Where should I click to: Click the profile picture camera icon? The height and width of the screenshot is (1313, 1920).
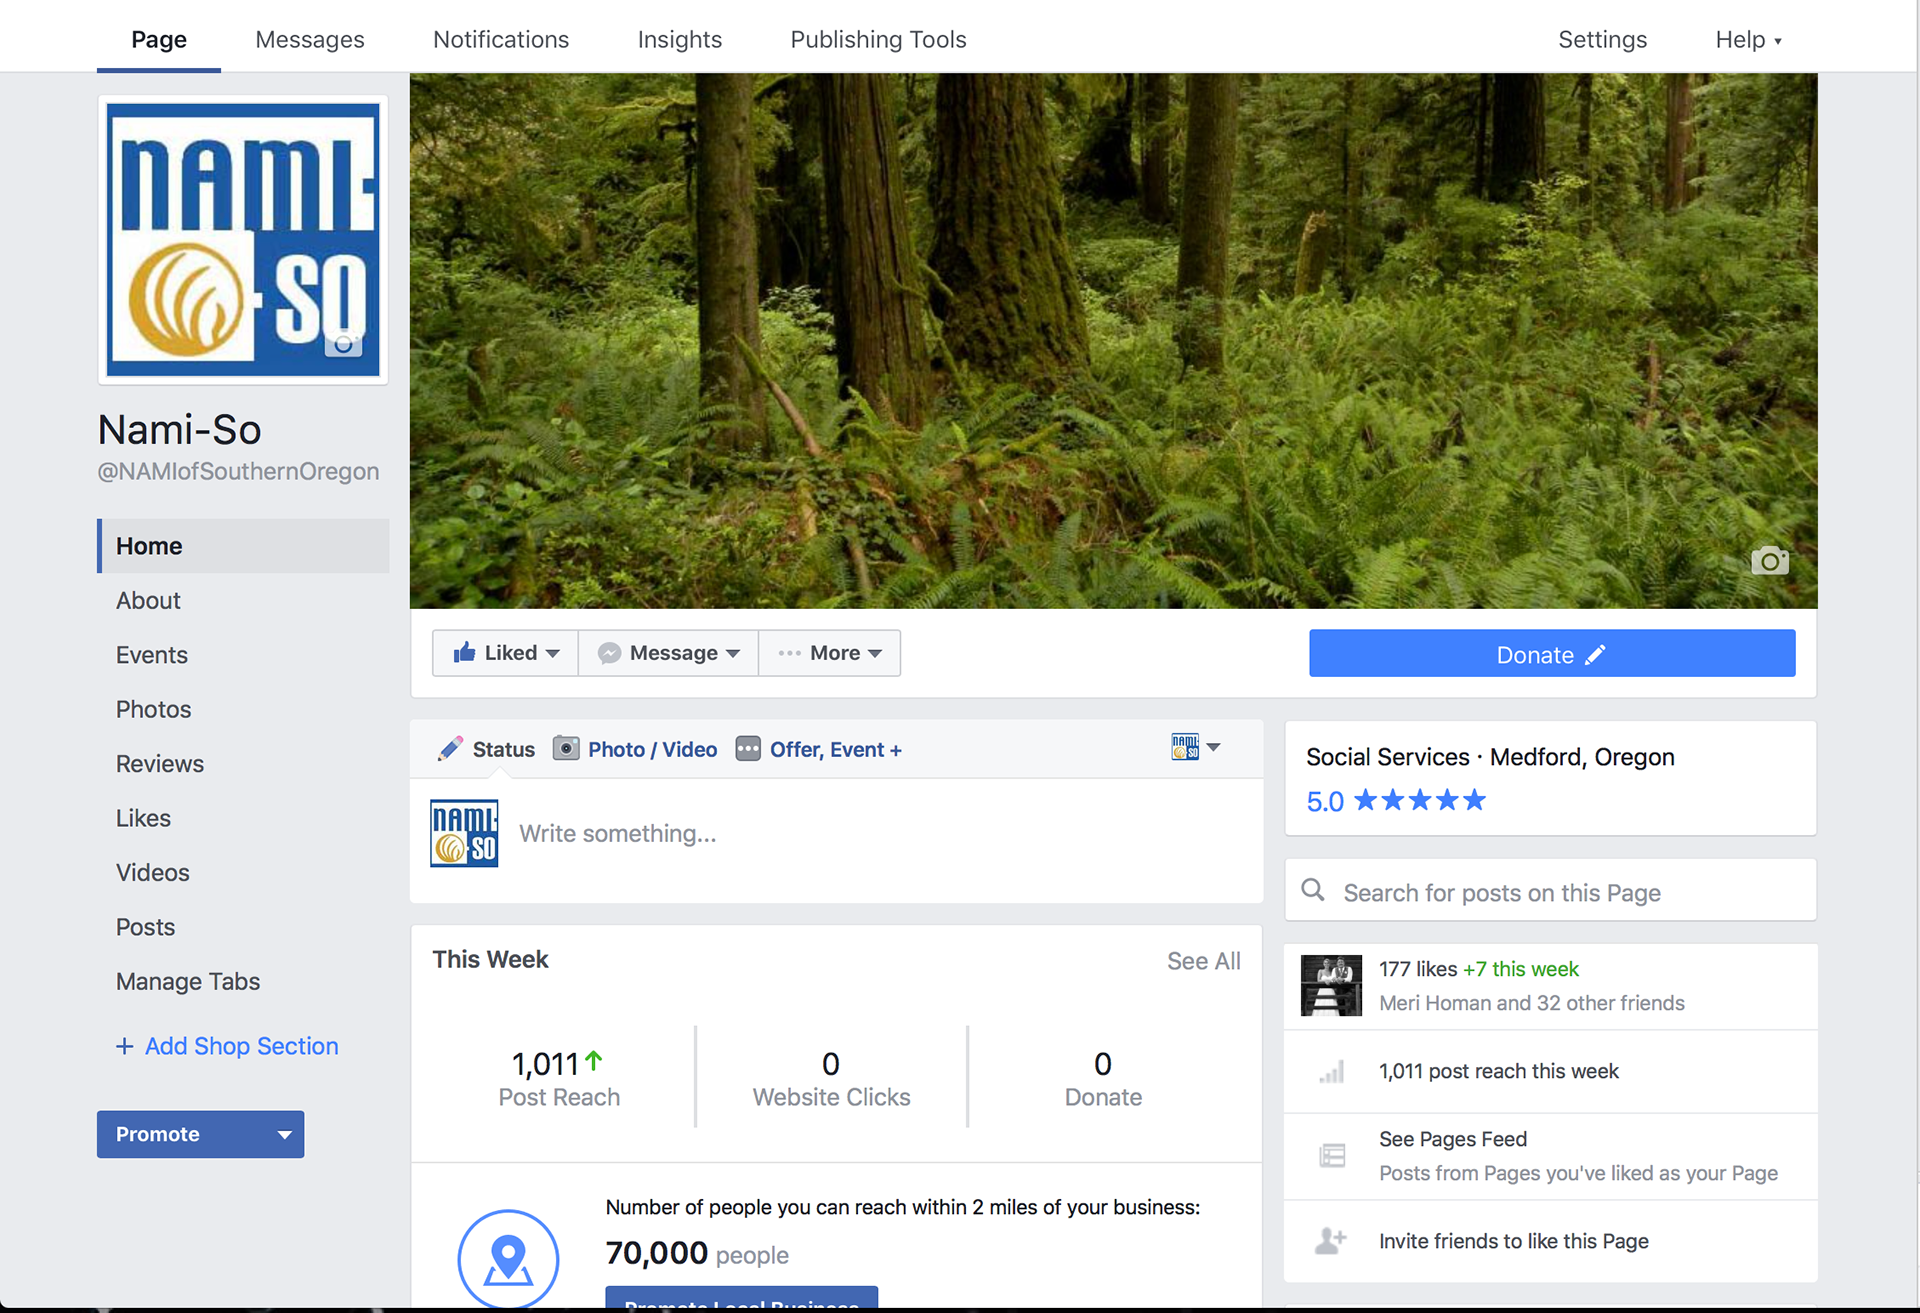(343, 344)
